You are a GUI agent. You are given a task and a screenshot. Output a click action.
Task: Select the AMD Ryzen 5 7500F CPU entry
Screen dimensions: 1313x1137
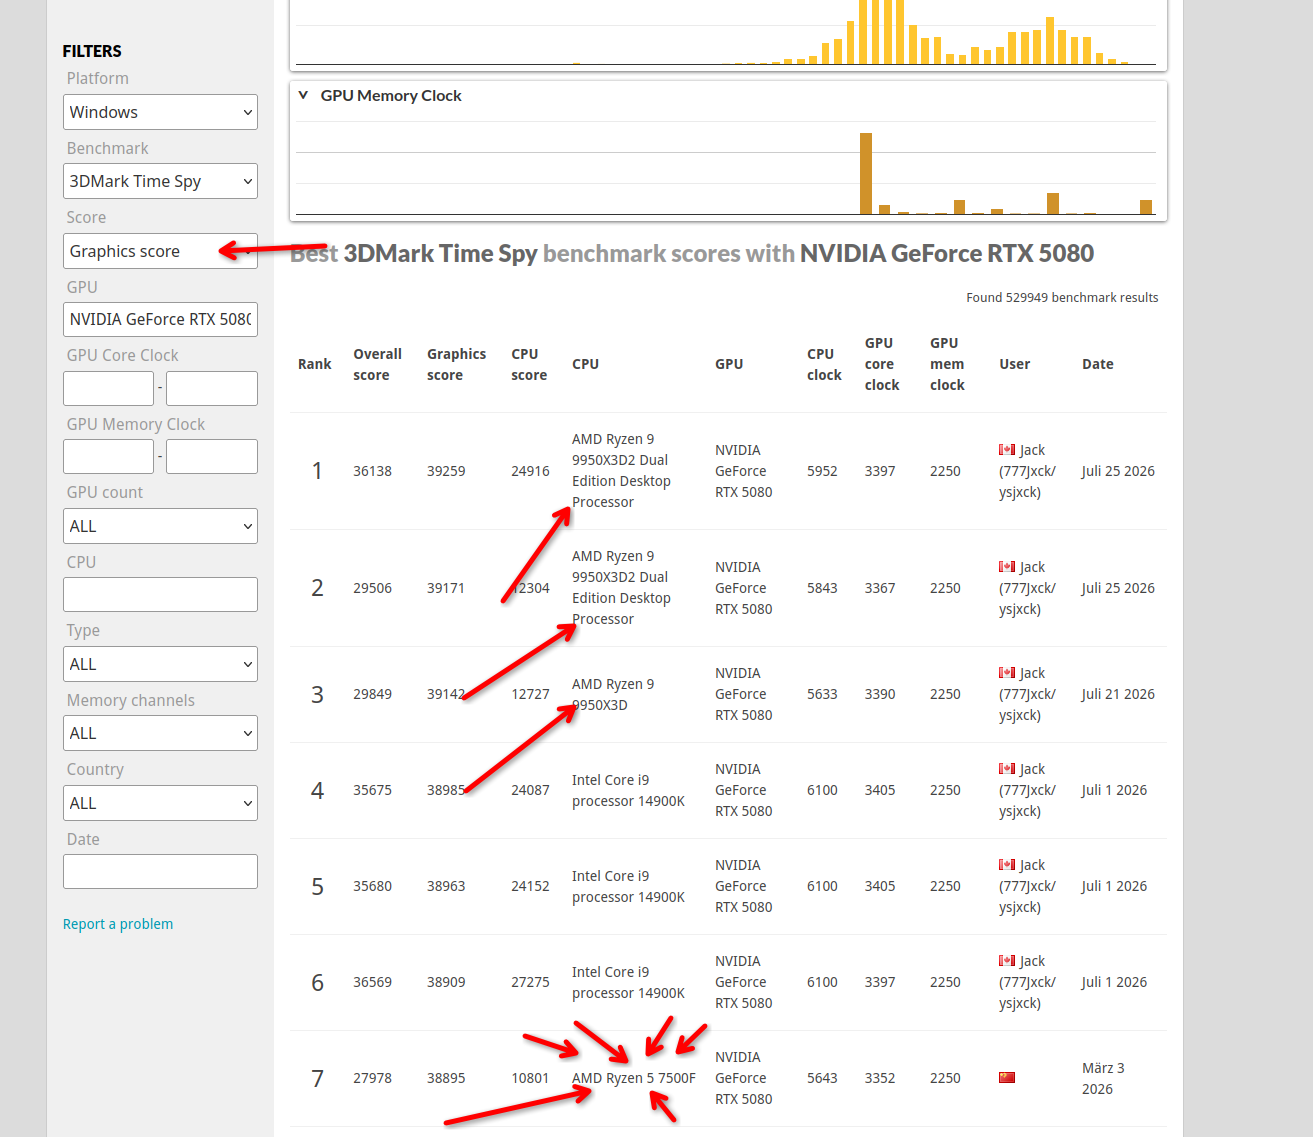click(x=634, y=1078)
